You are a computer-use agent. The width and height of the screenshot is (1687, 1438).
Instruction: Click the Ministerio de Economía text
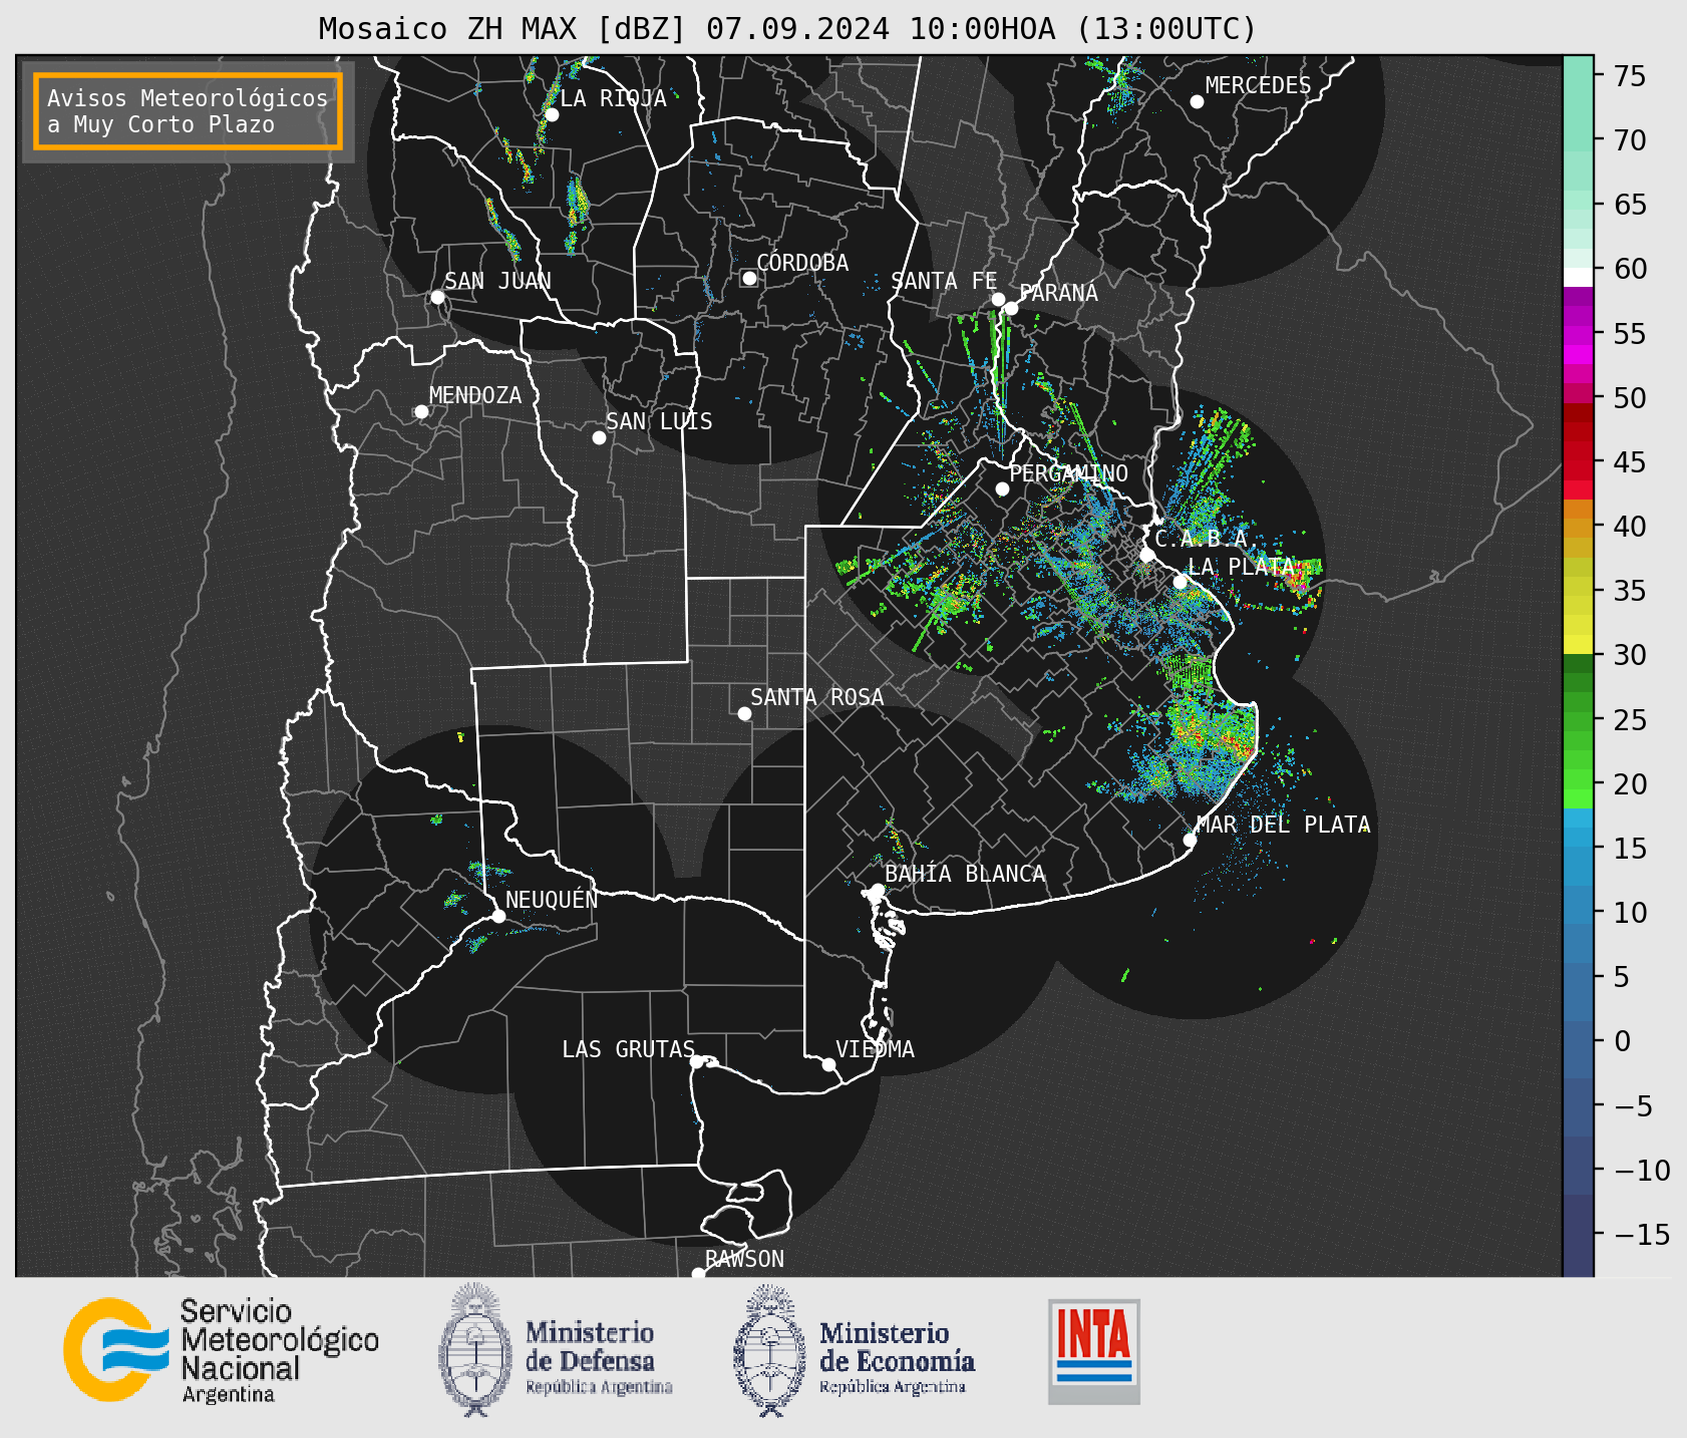897,1347
